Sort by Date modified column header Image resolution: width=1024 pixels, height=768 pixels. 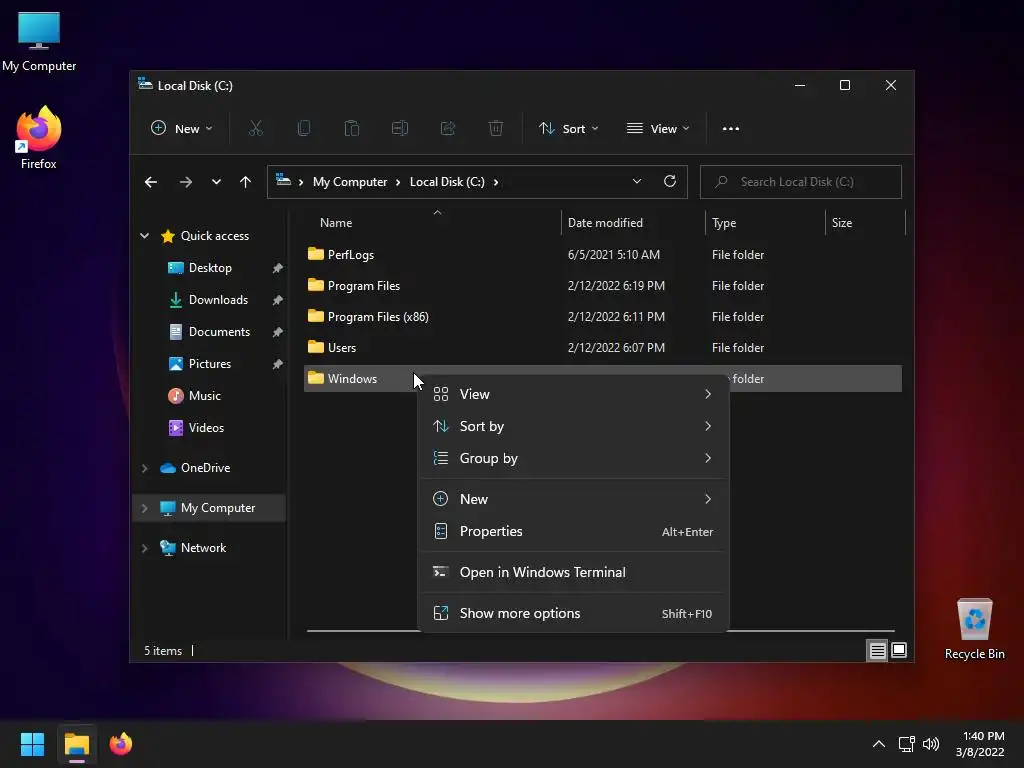[x=633, y=223]
